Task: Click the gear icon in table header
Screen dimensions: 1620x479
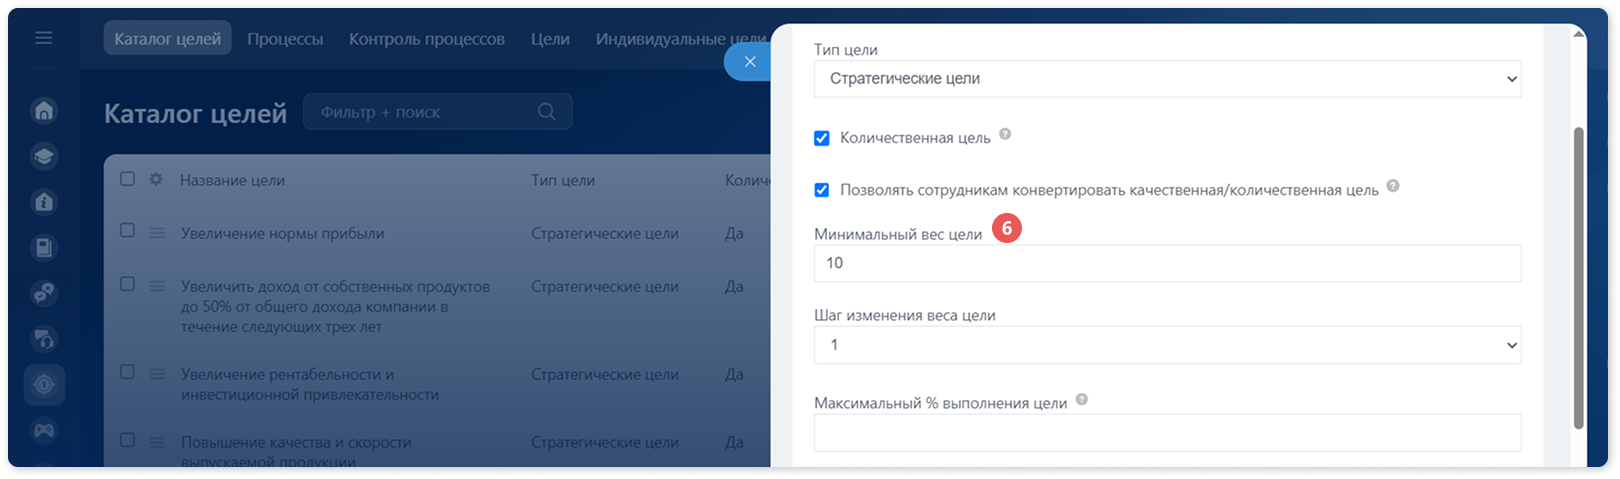Action: (156, 179)
